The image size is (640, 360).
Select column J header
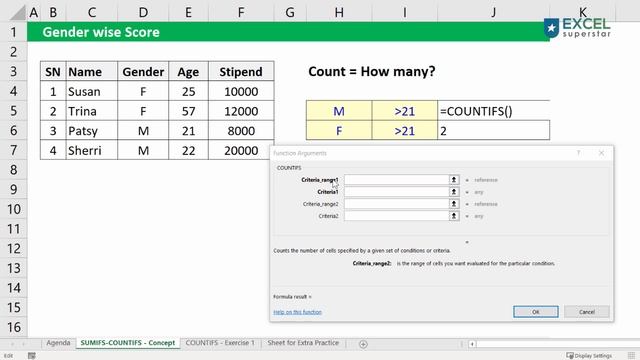tap(493, 13)
